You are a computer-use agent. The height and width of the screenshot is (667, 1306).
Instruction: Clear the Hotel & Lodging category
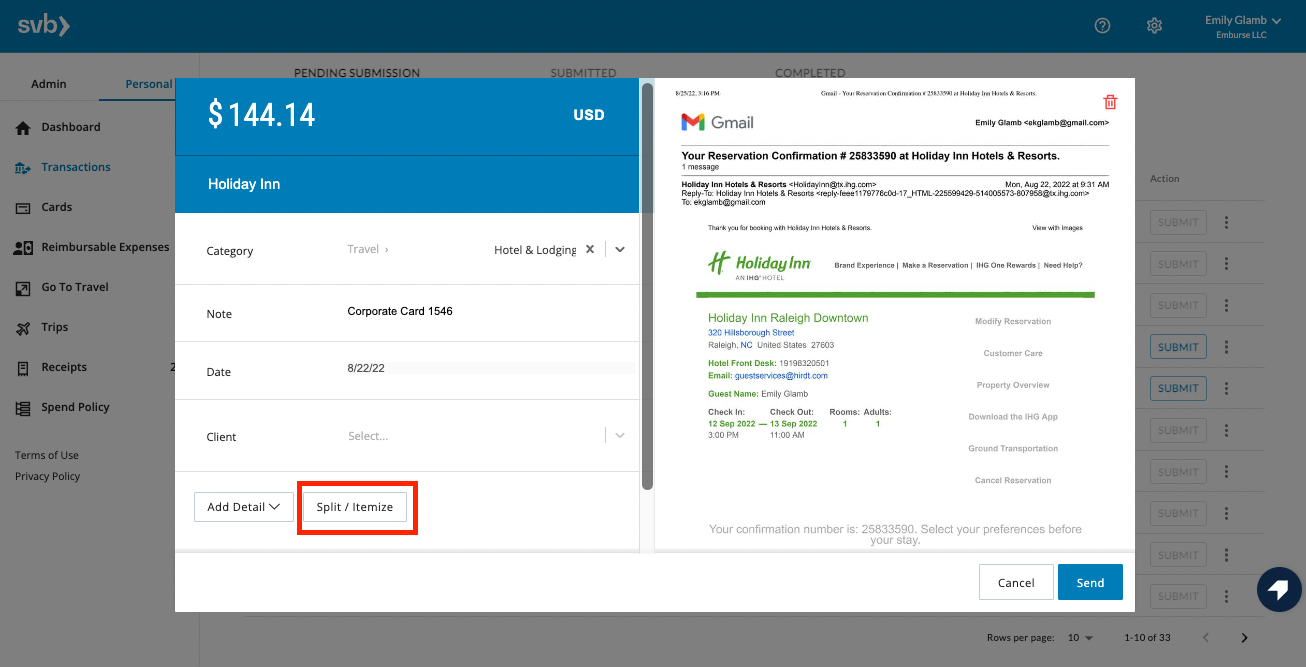(x=590, y=249)
